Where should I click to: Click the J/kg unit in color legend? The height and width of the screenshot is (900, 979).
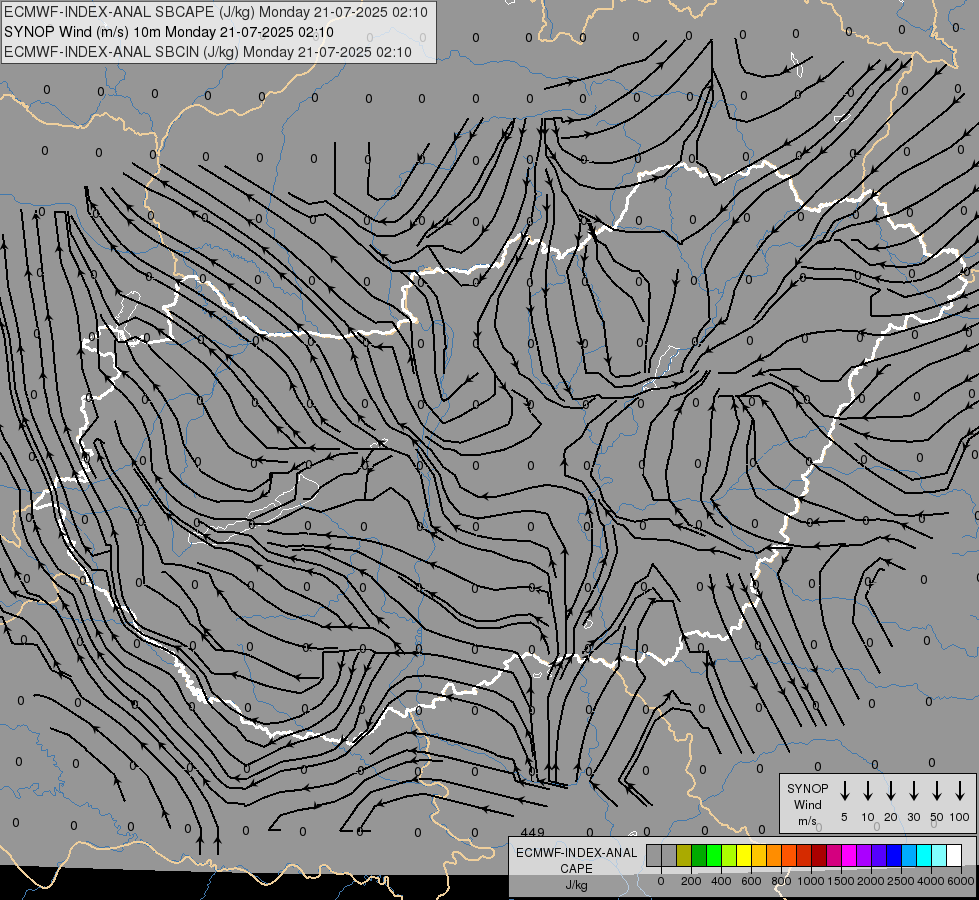[x=576, y=885]
